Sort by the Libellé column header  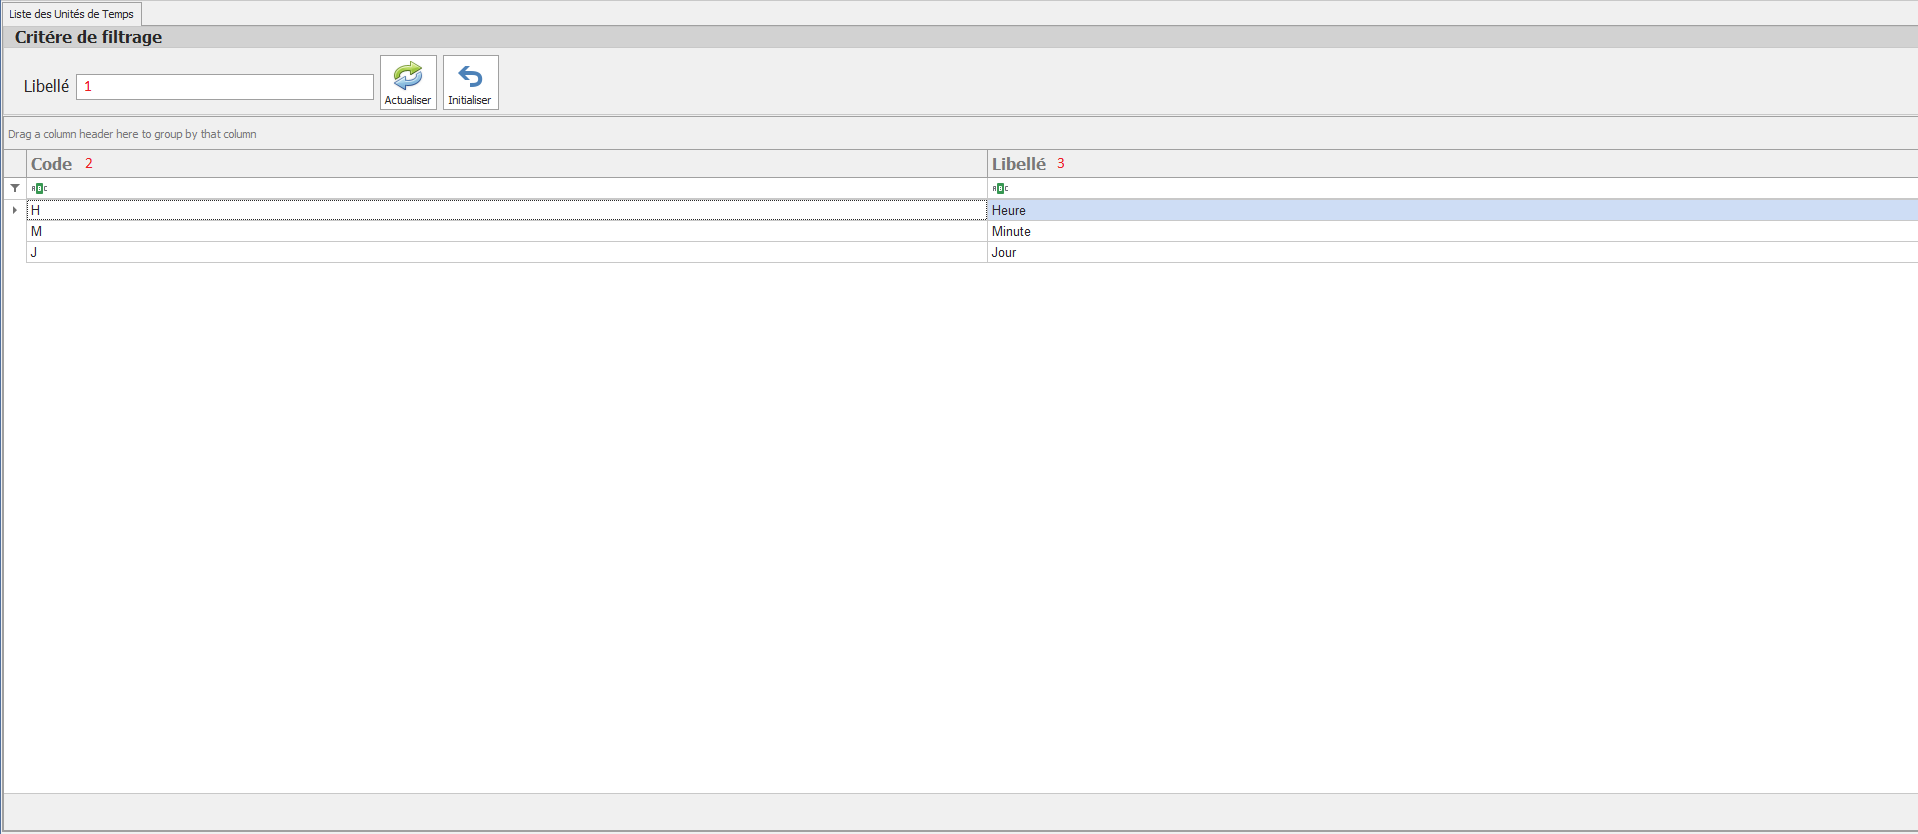pyautogui.click(x=1018, y=164)
